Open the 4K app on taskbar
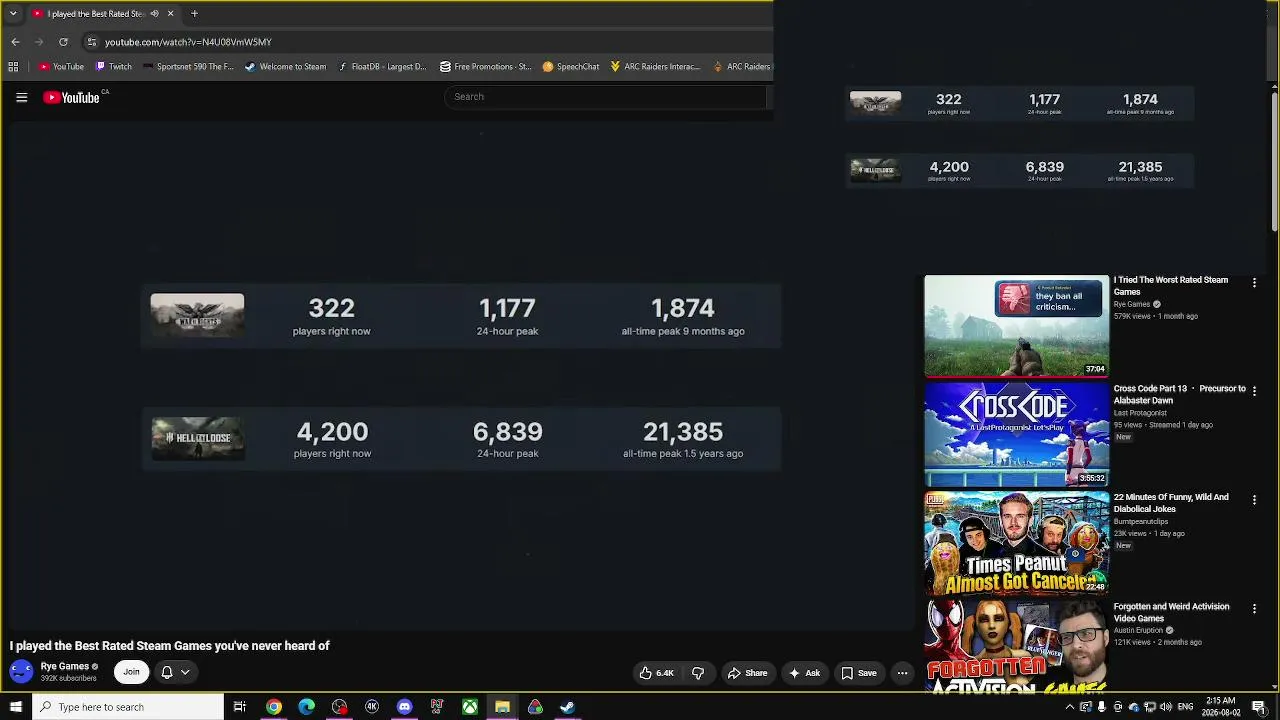The height and width of the screenshot is (720, 1280). 371,707
